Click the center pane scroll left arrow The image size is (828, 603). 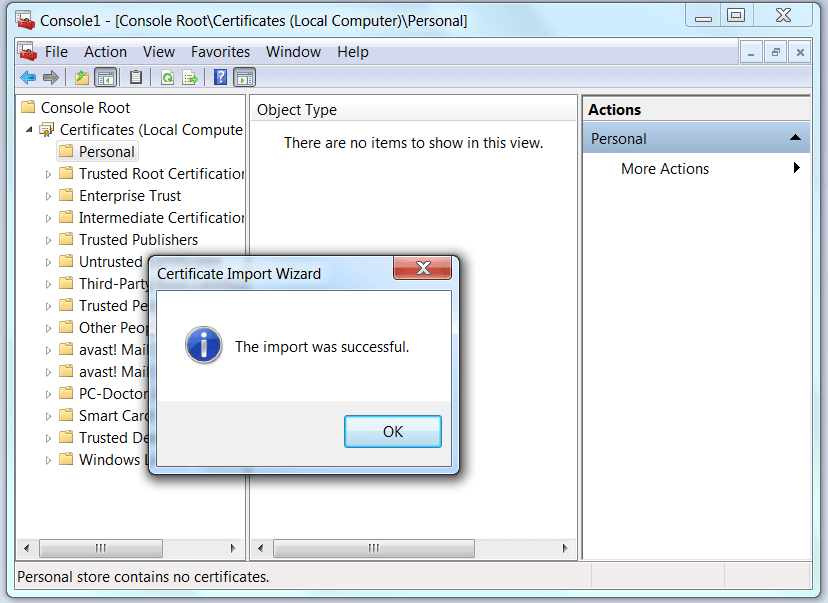[x=260, y=548]
